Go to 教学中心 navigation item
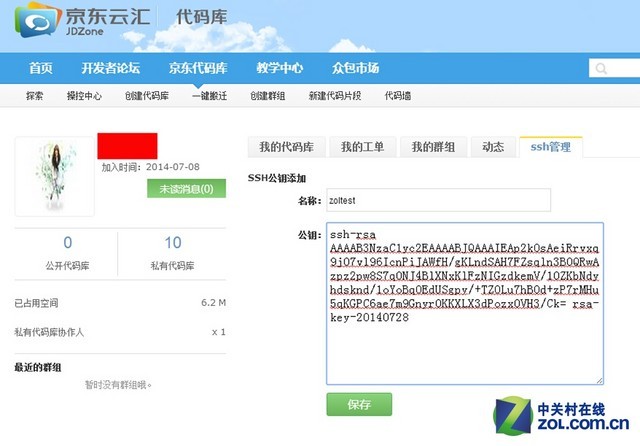 pos(279,68)
